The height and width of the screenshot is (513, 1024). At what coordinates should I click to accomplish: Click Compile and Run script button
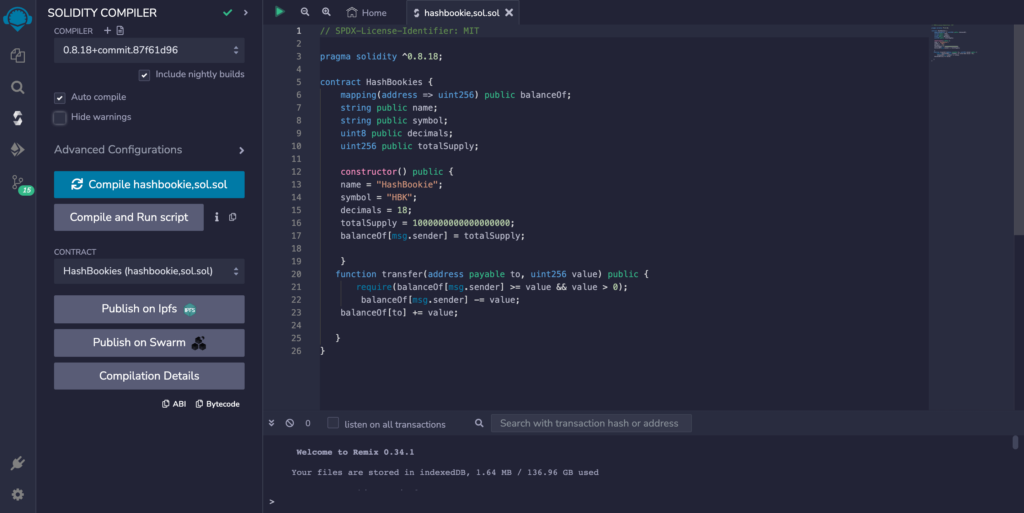pos(129,217)
